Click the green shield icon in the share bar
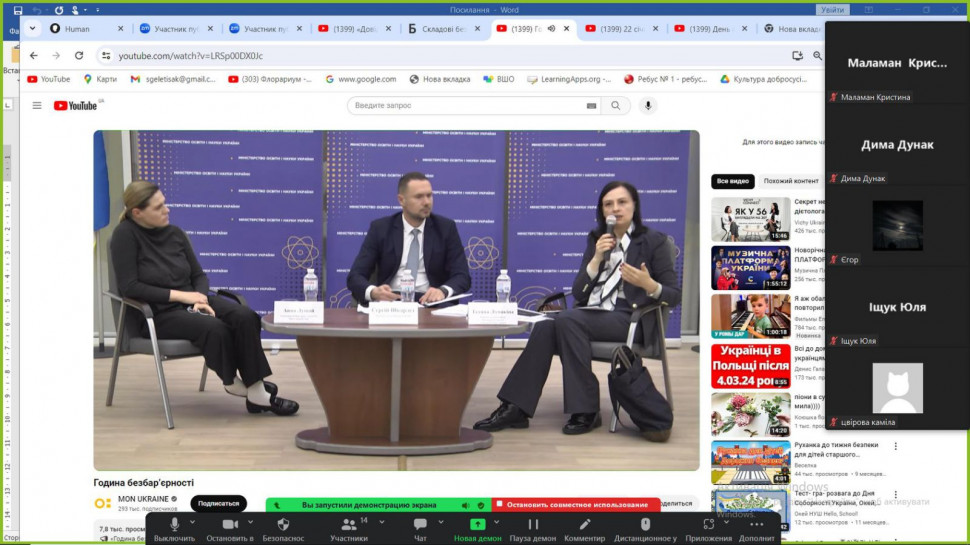The height and width of the screenshot is (545, 970). (481, 505)
